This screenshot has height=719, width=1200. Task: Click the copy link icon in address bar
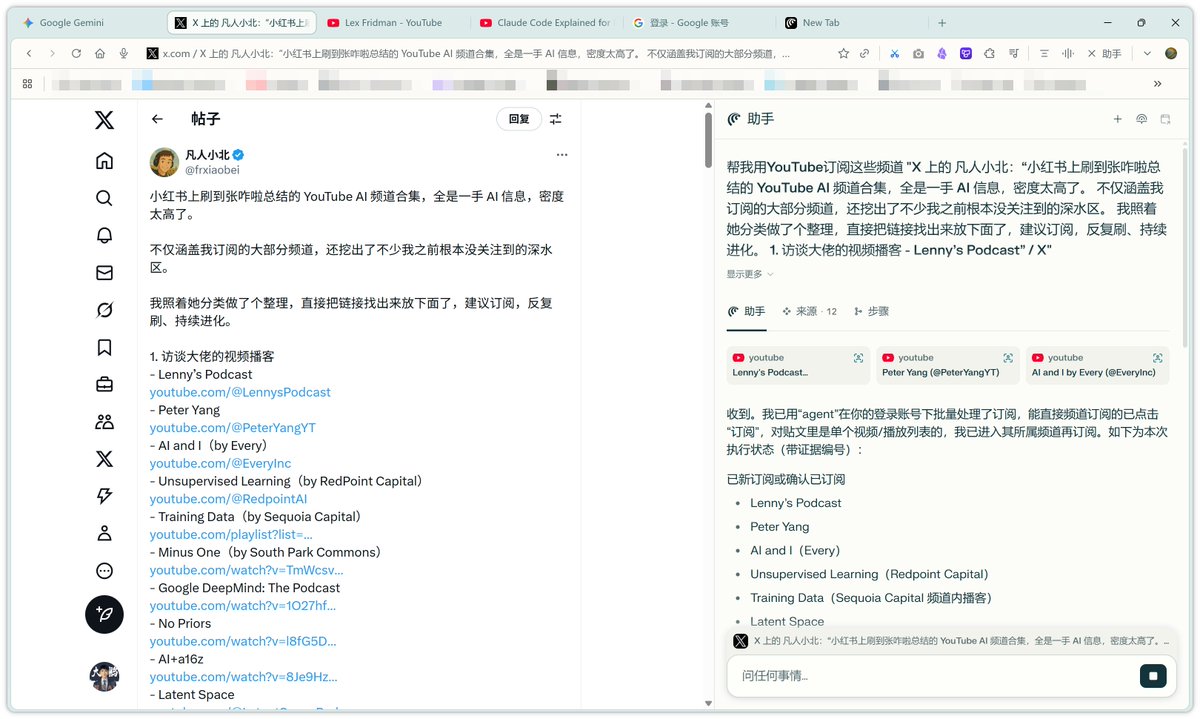pos(865,53)
